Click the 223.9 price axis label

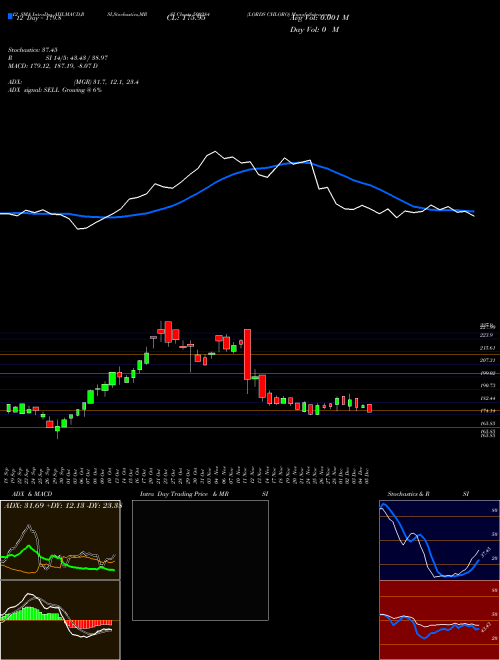coord(487,335)
